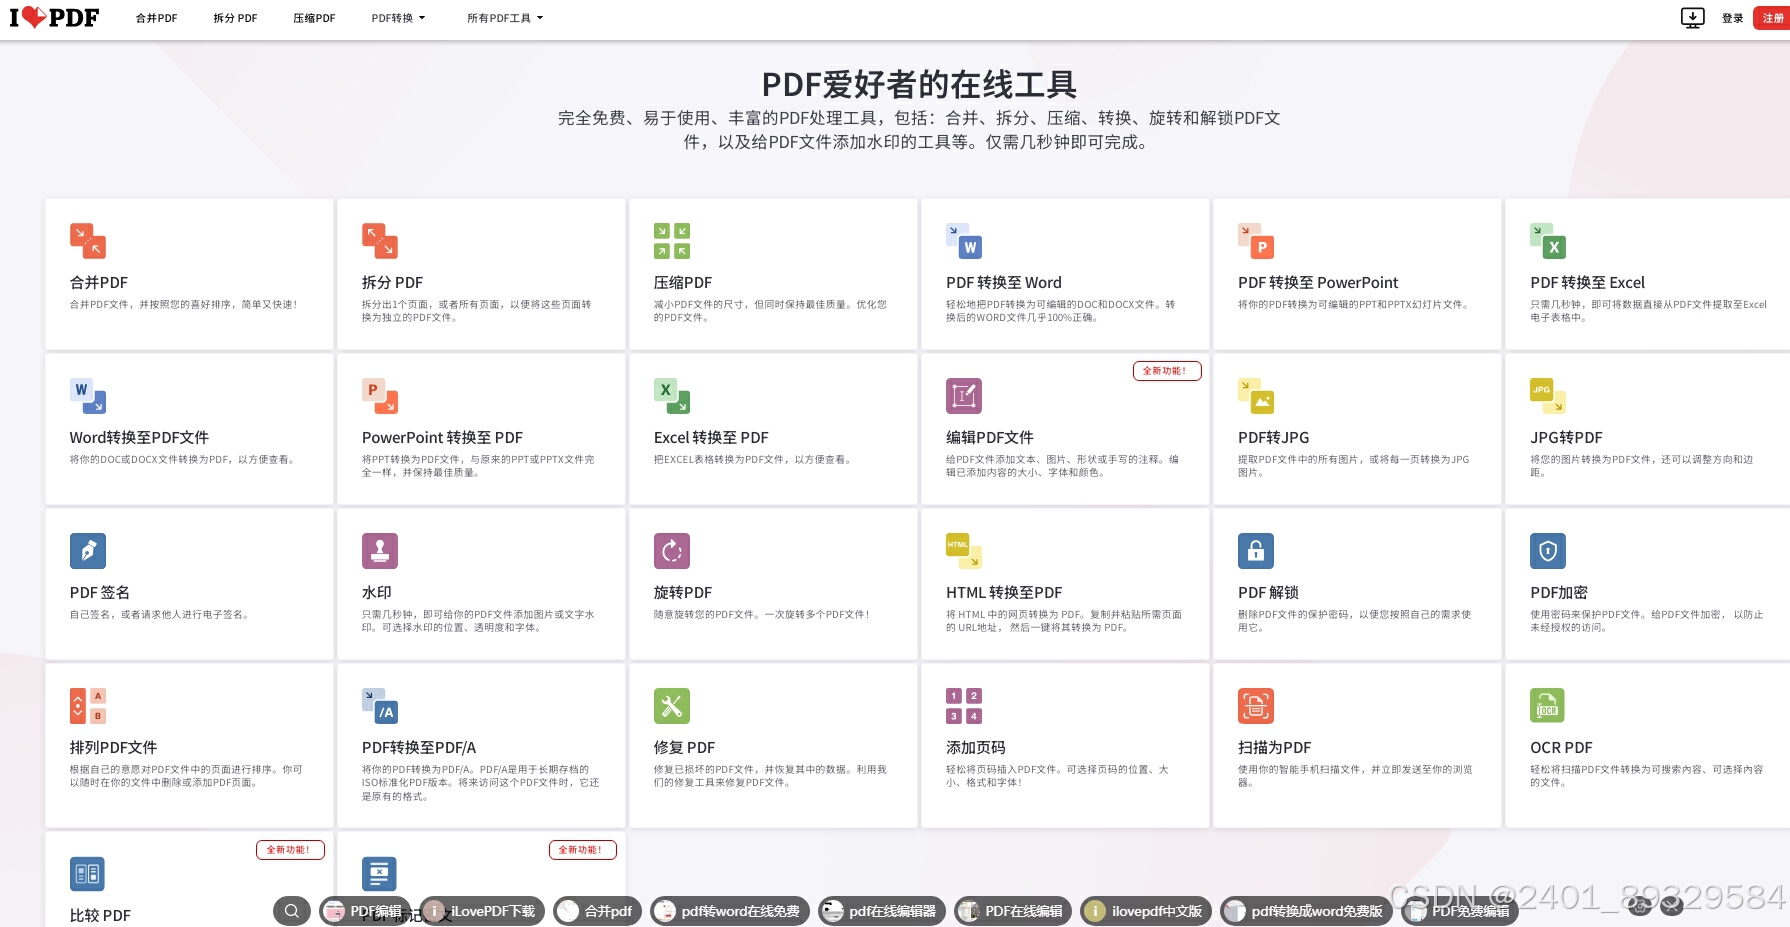The width and height of the screenshot is (1790, 927).
Task: Open the OCR PDF card title link
Action: (x=1561, y=748)
